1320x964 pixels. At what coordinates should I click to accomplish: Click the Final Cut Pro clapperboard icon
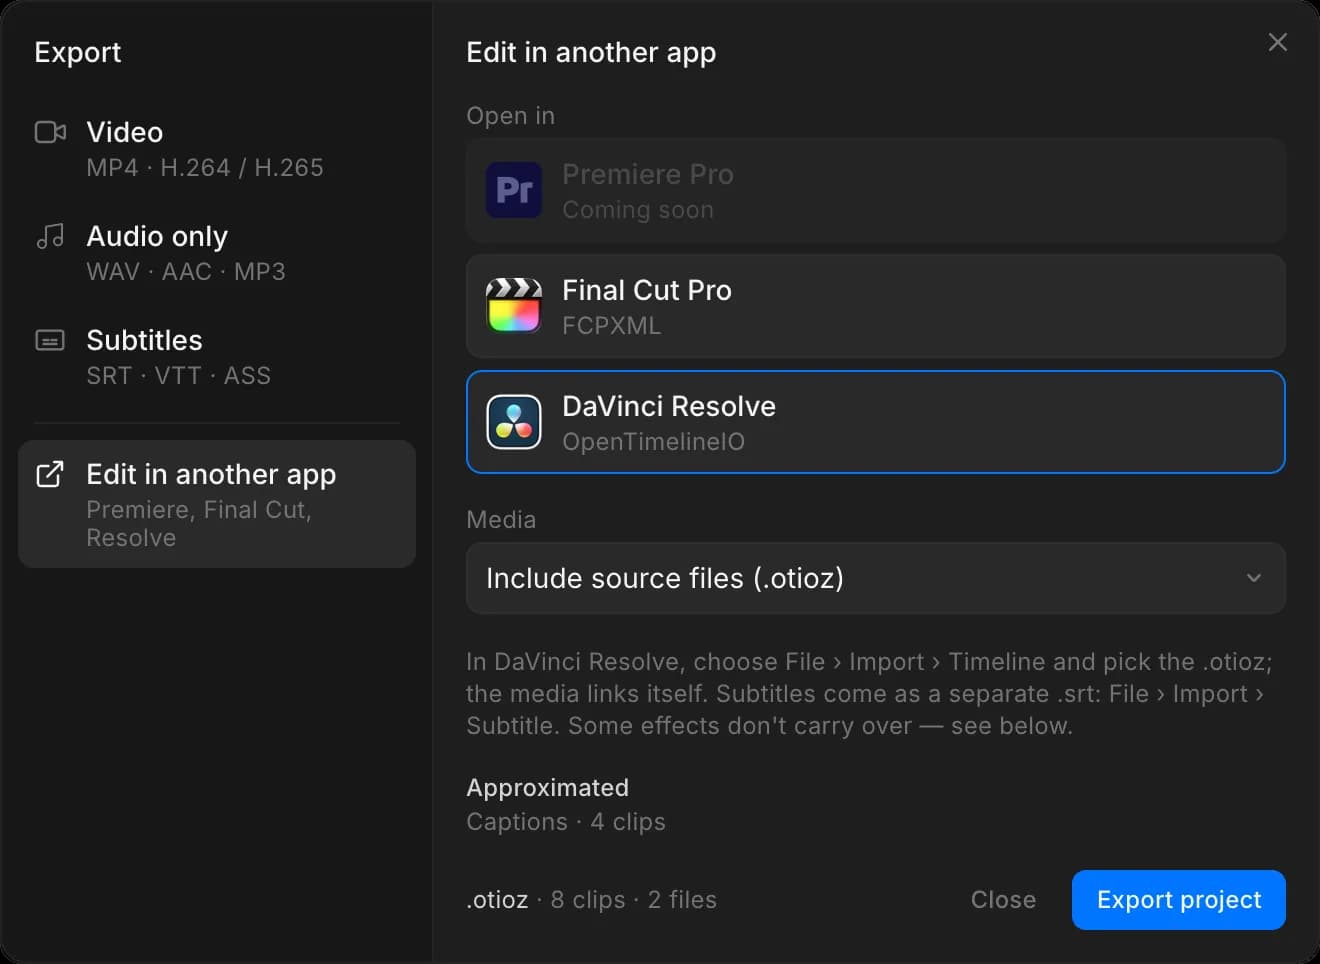[514, 306]
